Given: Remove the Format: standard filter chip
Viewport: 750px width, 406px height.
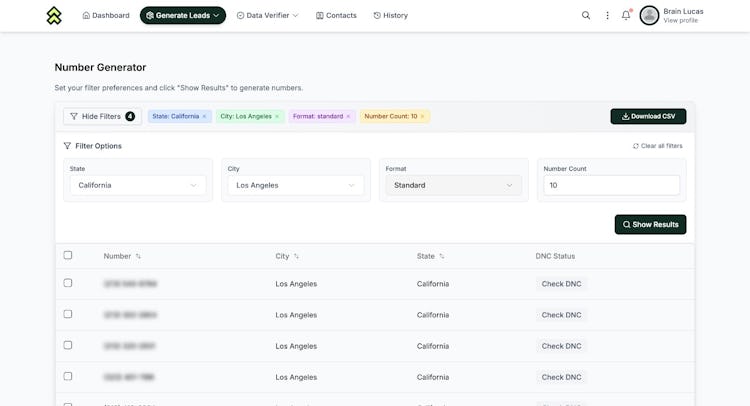Looking at the screenshot, I should pyautogui.click(x=348, y=116).
